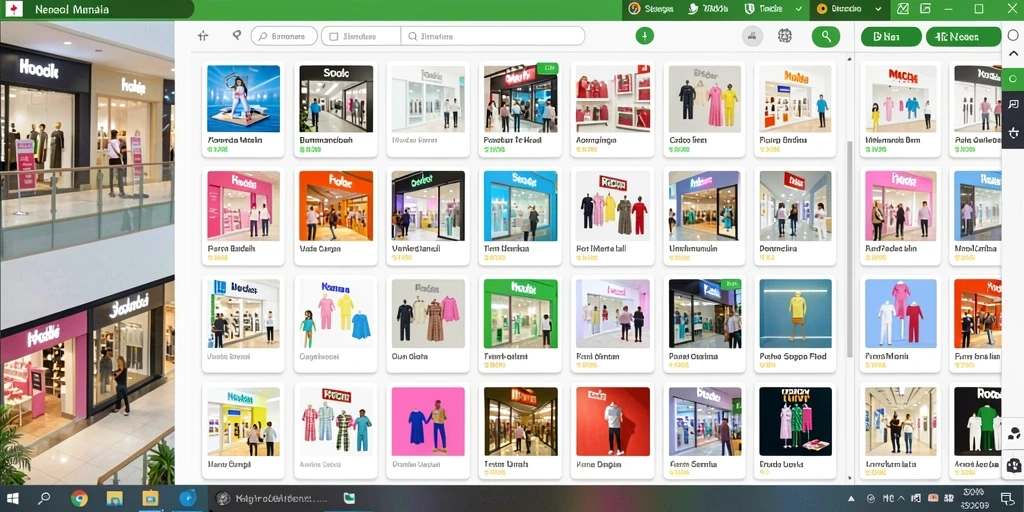
Task: Tick the checkbox inside the middle search field
Action: pyautogui.click(x=334, y=37)
